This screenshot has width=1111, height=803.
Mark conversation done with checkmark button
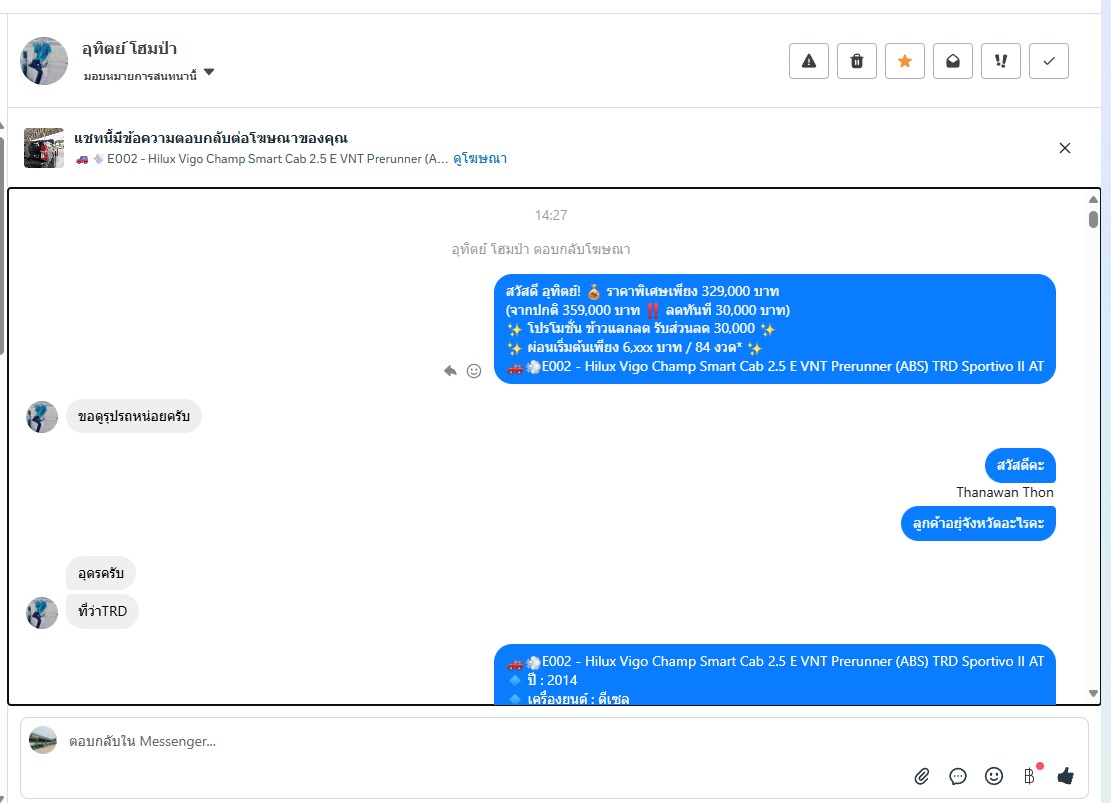pyautogui.click(x=1049, y=61)
